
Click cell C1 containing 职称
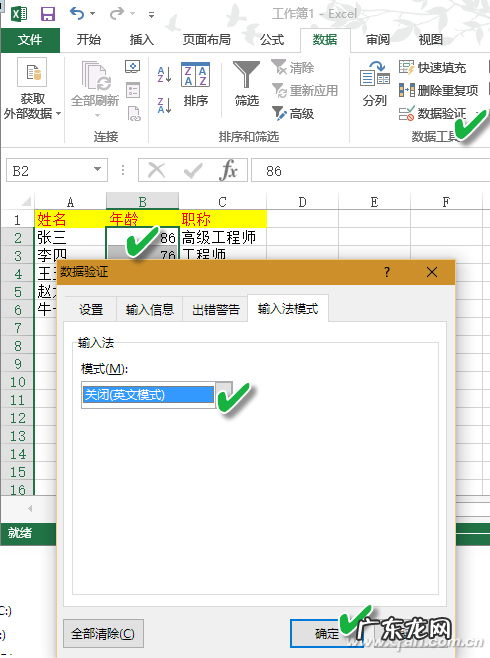click(x=222, y=219)
